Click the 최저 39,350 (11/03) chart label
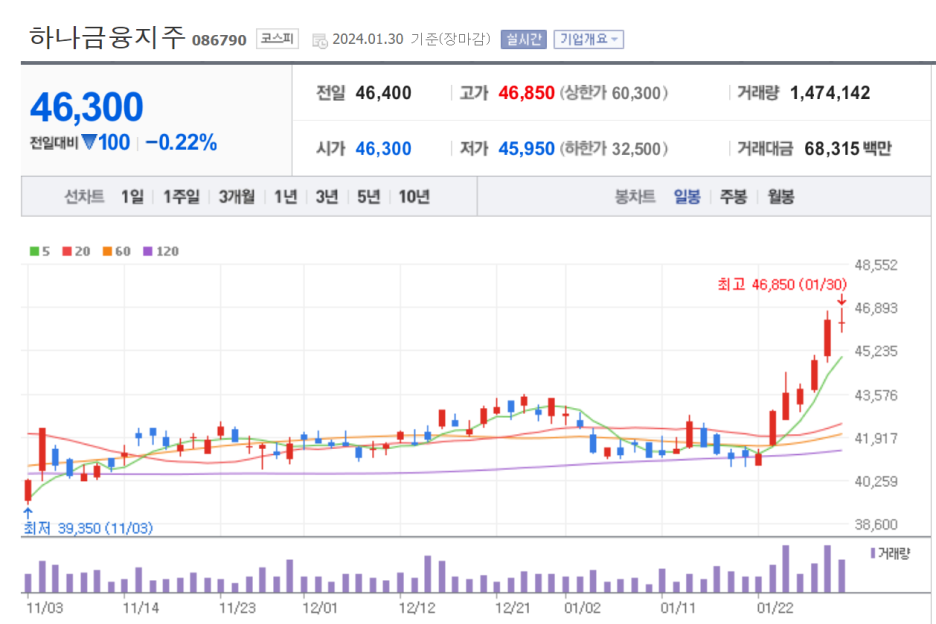936x624 pixels. click(88, 528)
